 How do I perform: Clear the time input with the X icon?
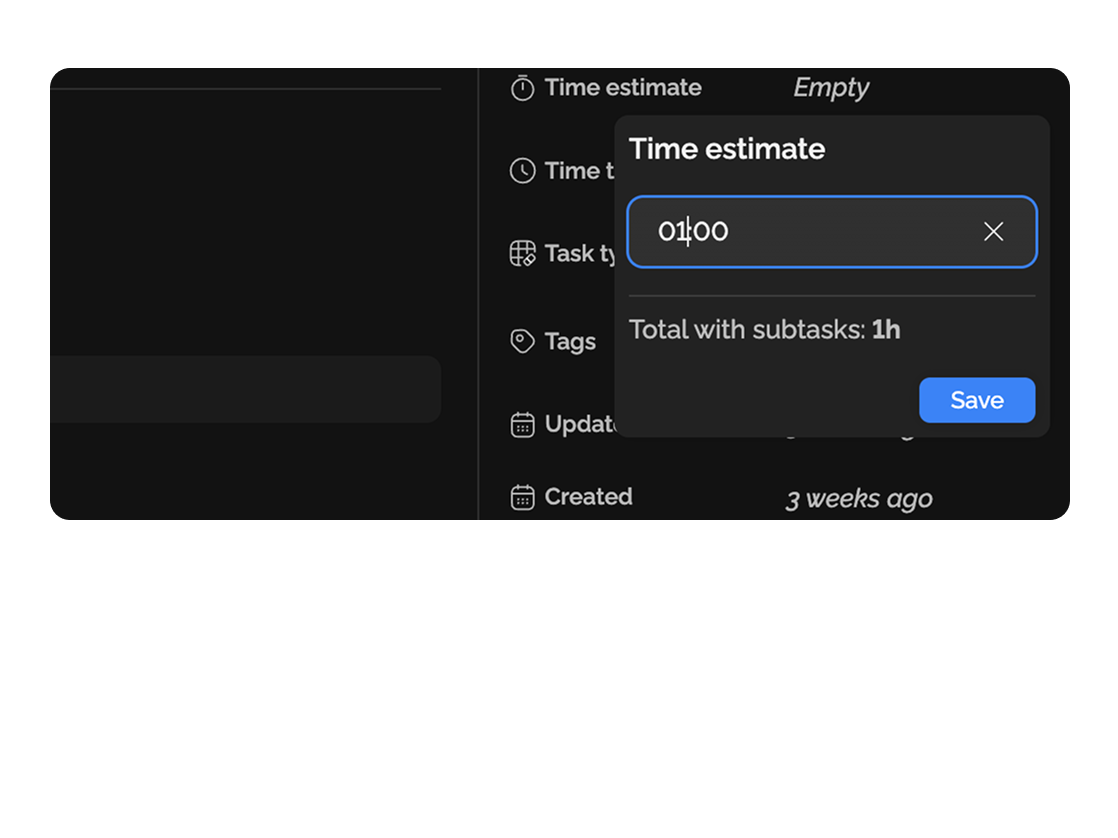(x=993, y=231)
